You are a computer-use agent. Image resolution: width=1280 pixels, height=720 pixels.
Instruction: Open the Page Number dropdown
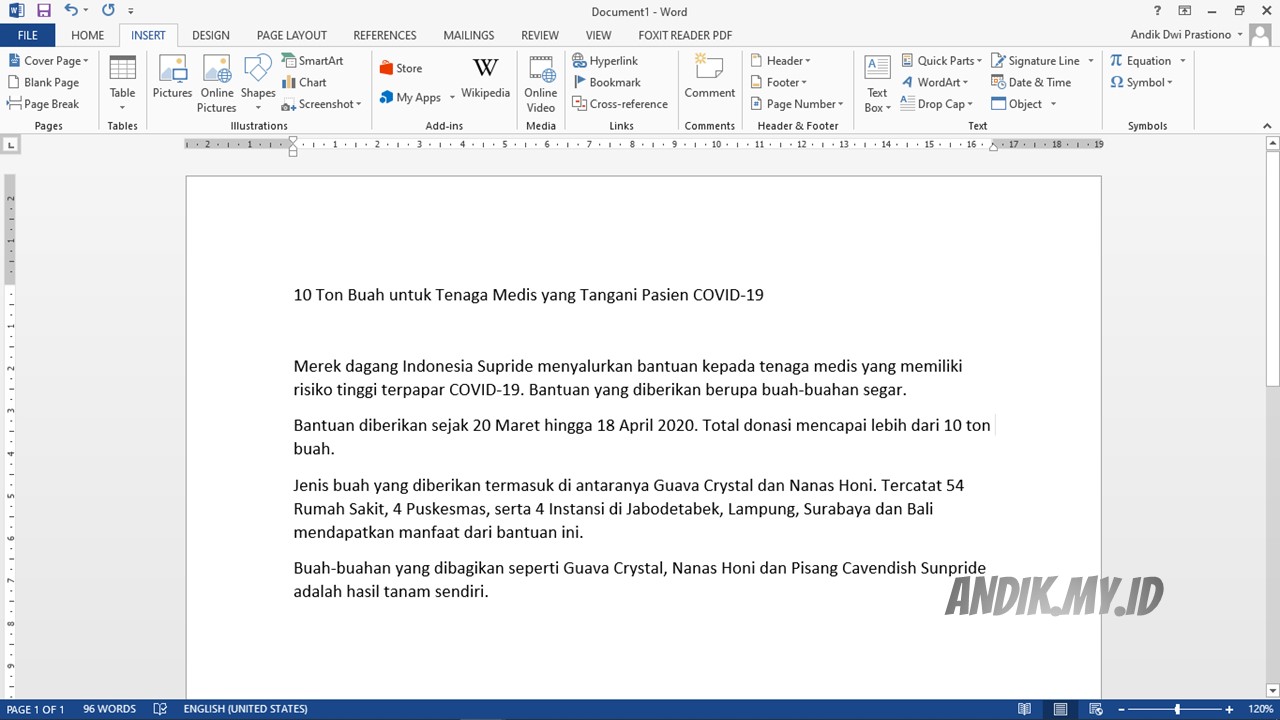pyautogui.click(x=796, y=104)
